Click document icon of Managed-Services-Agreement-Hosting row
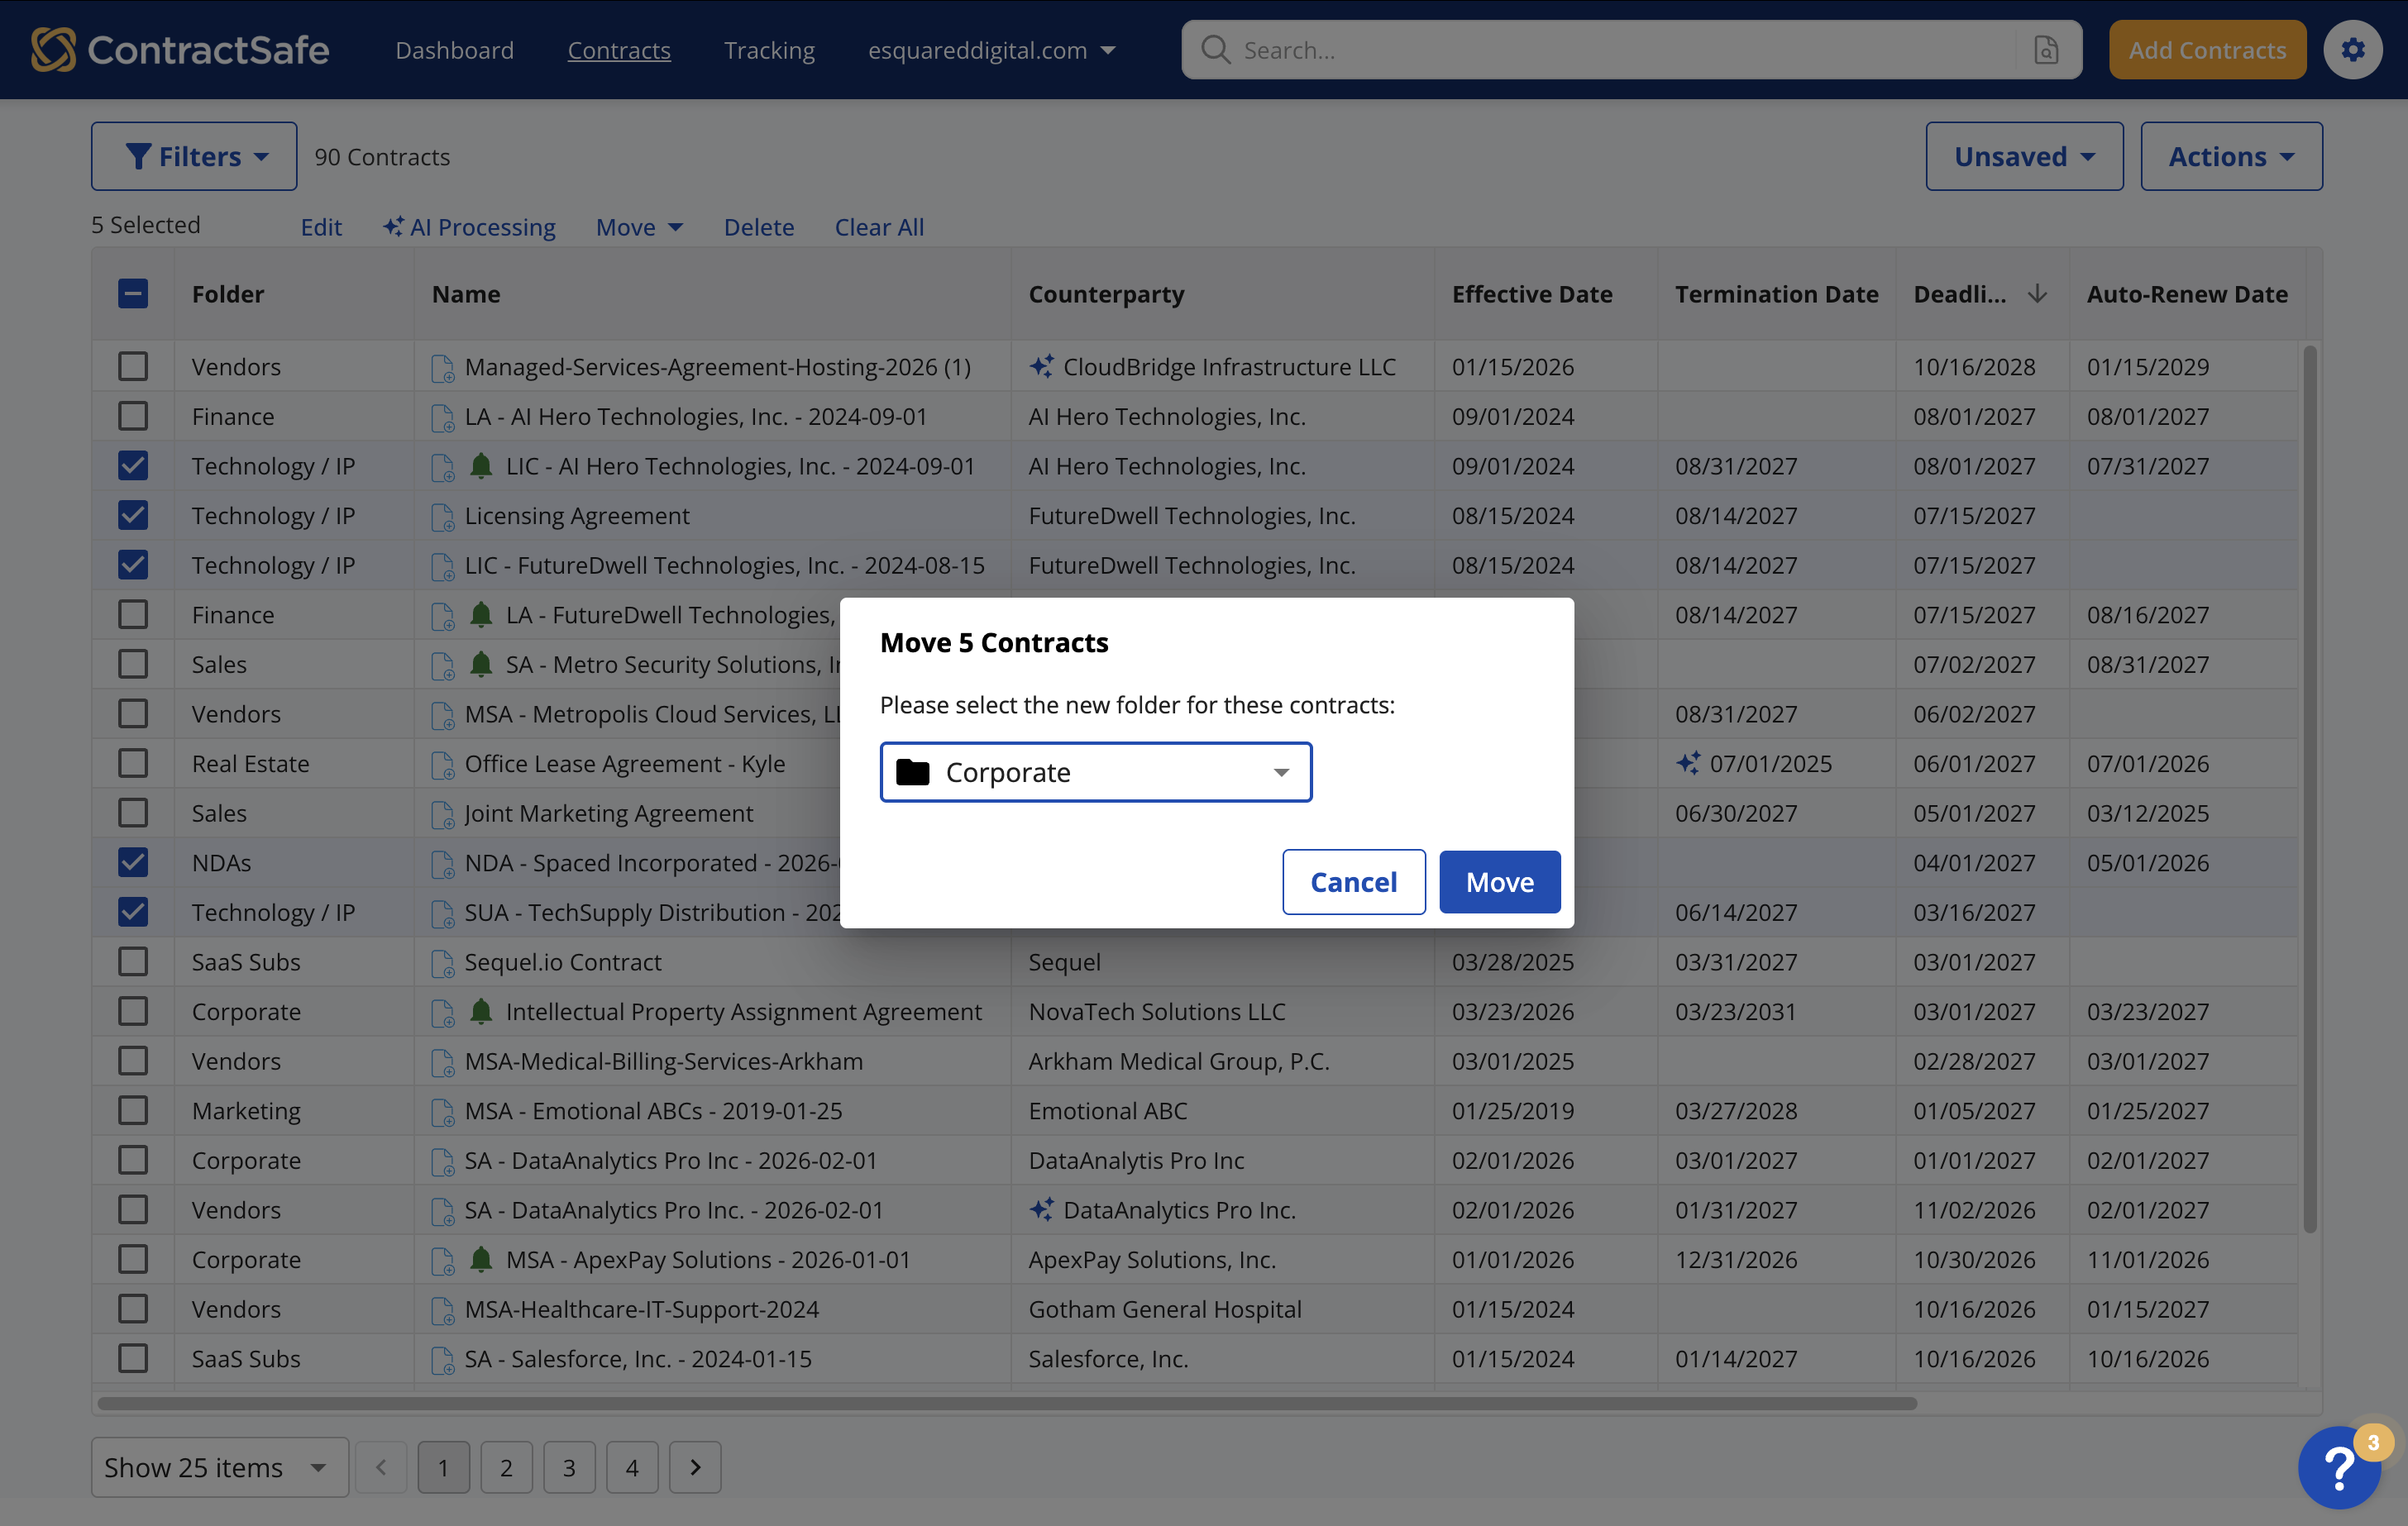The height and width of the screenshot is (1526, 2408). (x=442, y=367)
